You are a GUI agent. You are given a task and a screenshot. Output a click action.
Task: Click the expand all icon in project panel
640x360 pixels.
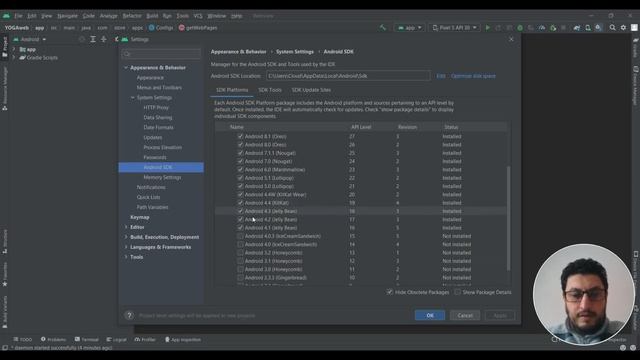click(93, 39)
